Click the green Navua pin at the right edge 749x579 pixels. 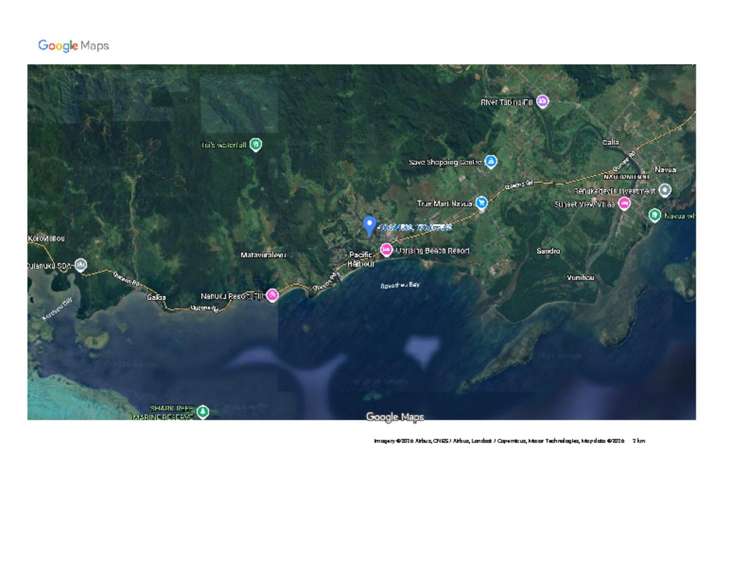click(654, 215)
